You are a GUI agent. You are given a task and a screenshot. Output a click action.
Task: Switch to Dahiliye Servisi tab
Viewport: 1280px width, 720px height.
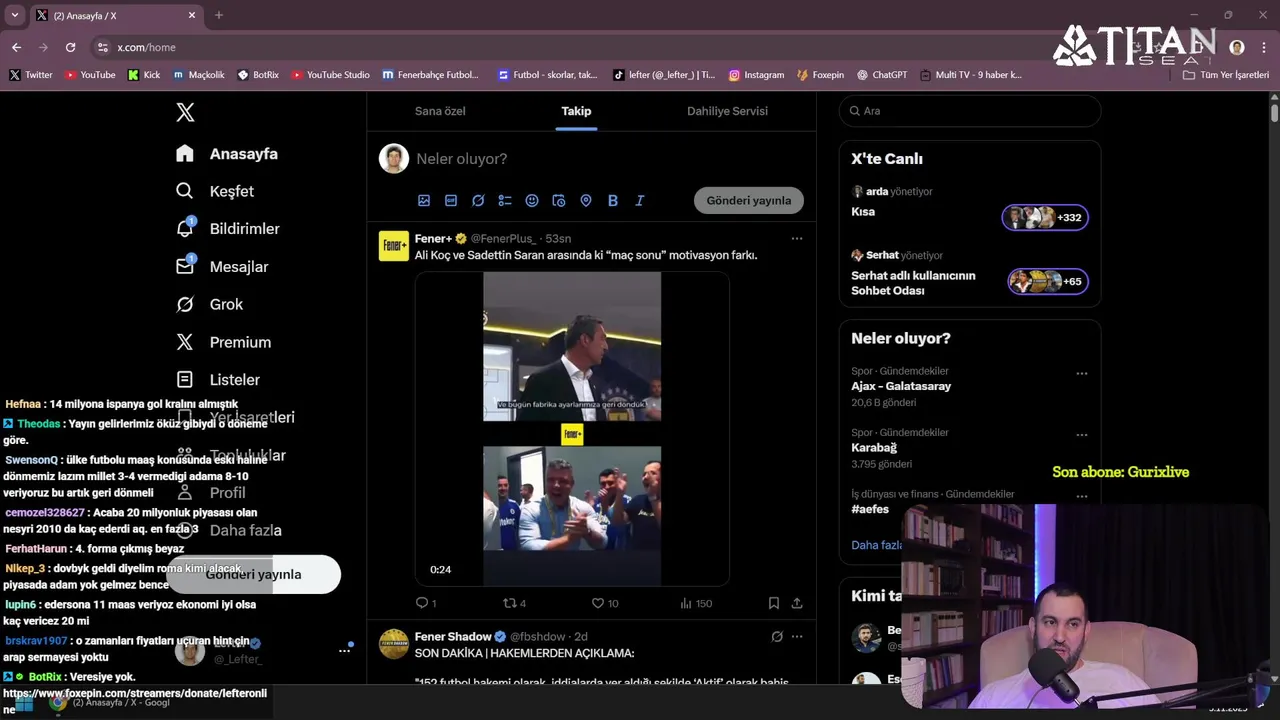point(727,111)
